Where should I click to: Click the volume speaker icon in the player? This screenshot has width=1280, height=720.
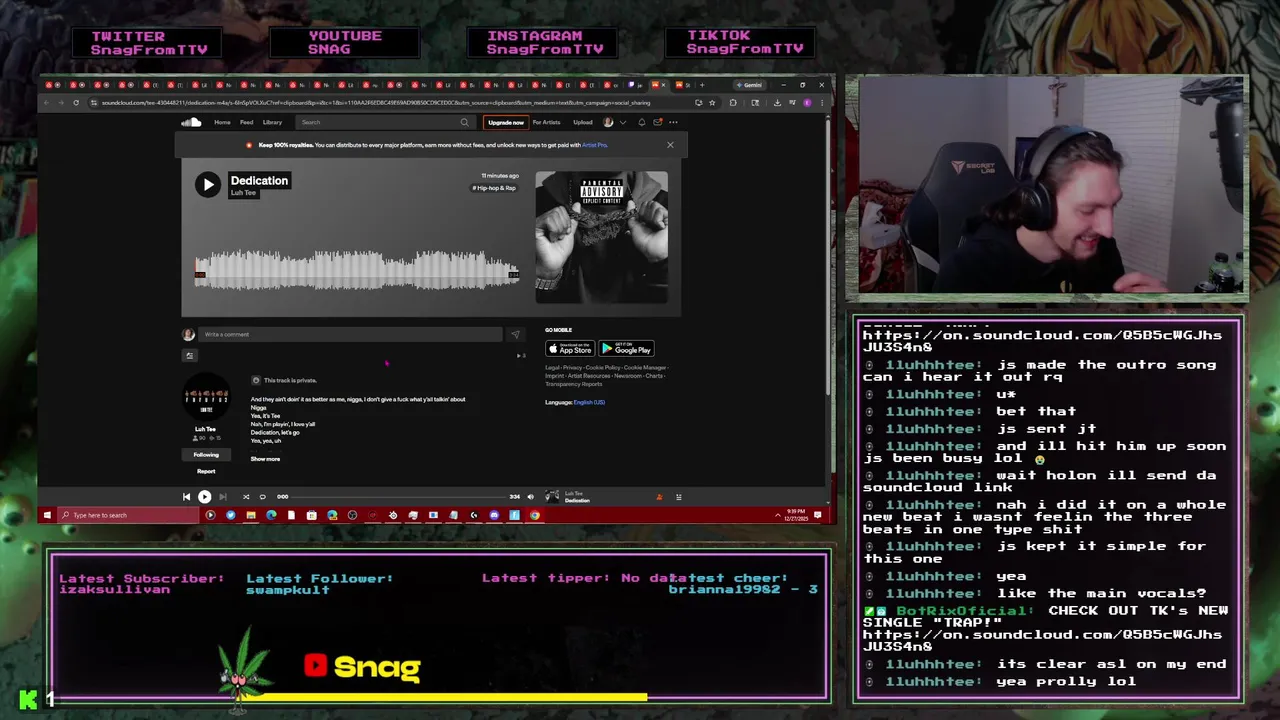[x=531, y=496]
